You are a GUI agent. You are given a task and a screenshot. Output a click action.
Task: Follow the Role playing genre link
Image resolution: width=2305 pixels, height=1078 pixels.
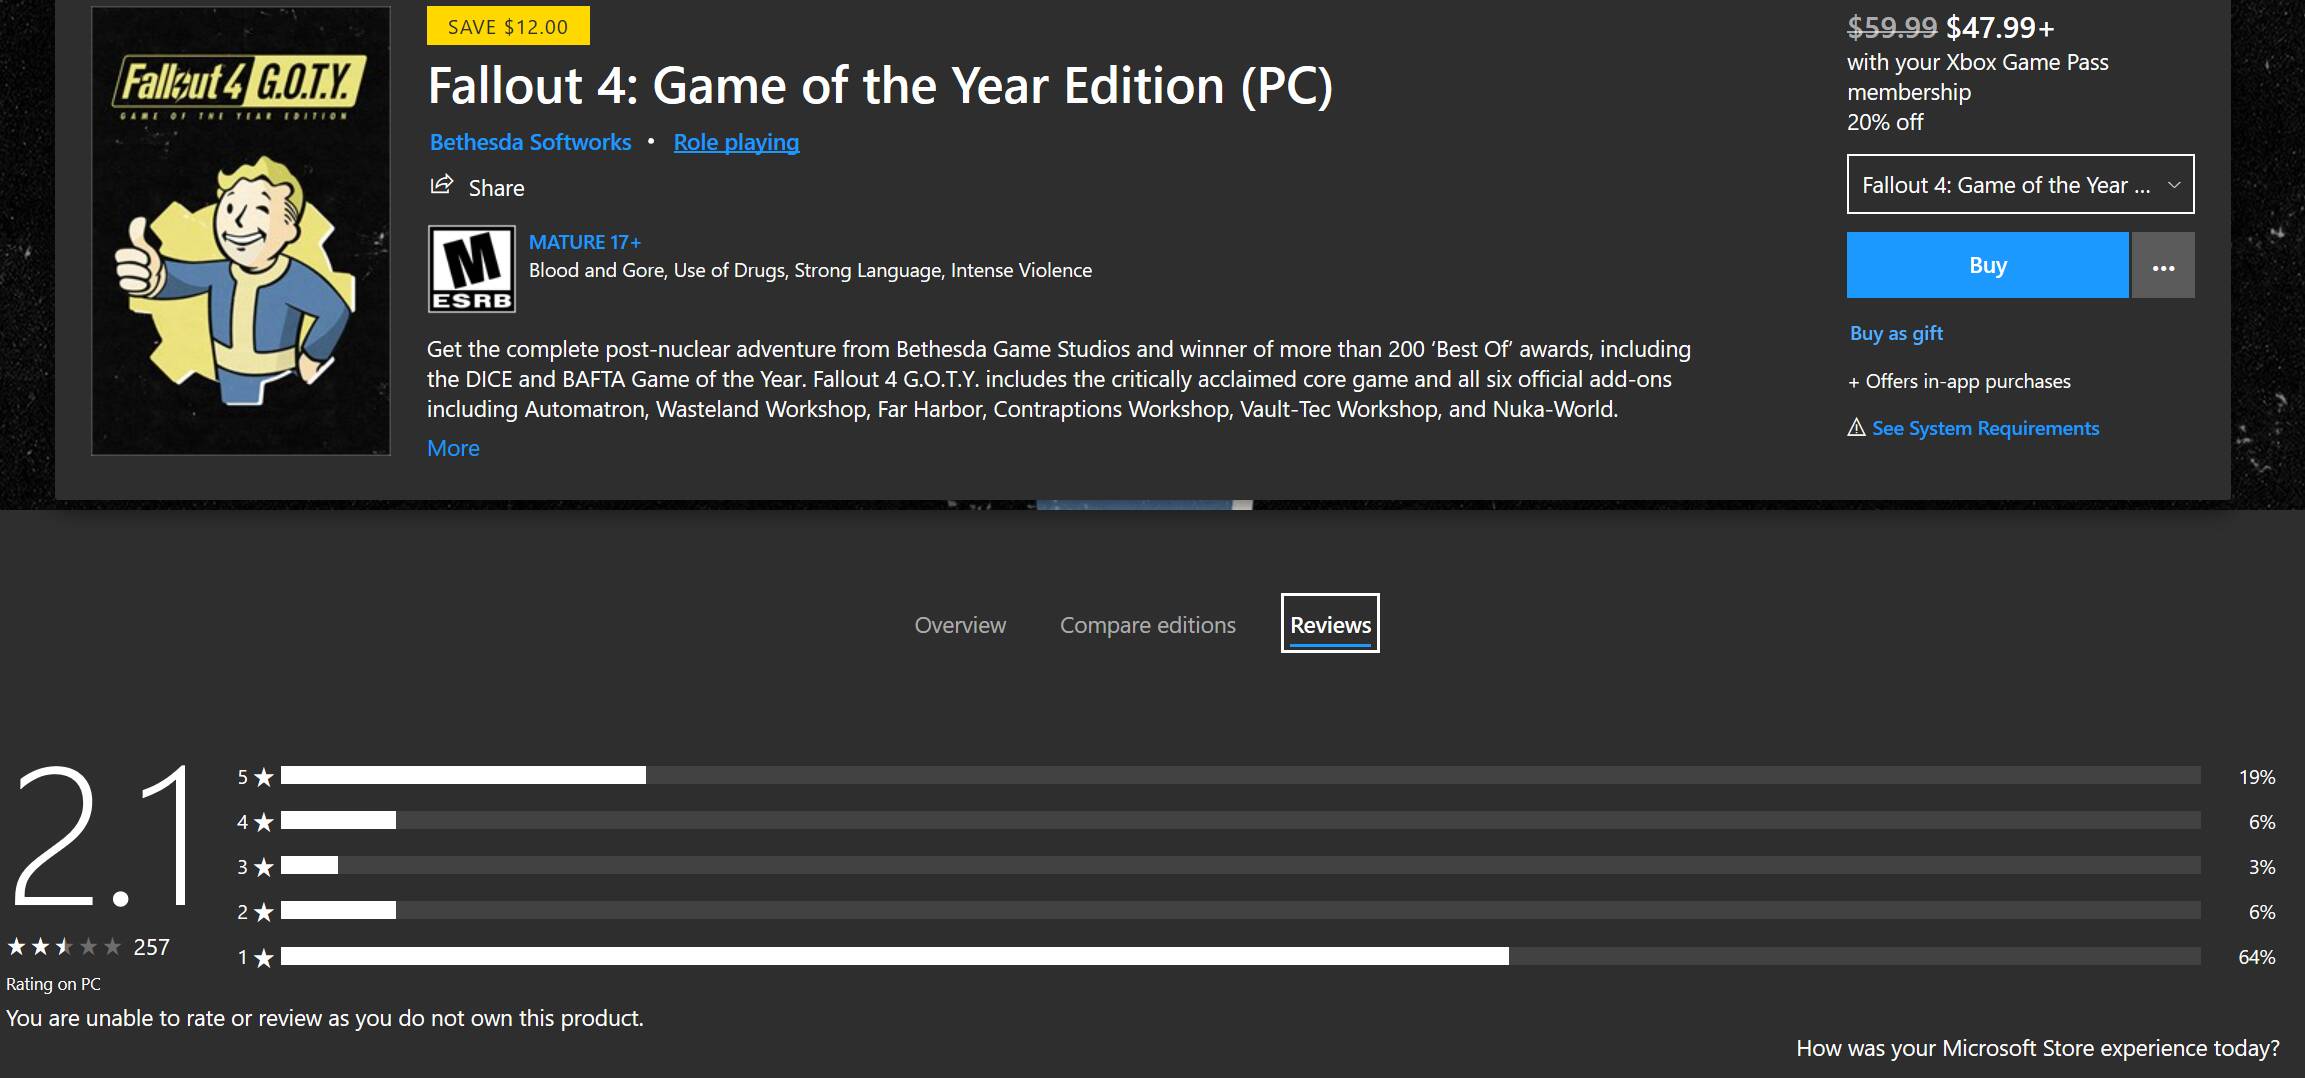(x=736, y=142)
